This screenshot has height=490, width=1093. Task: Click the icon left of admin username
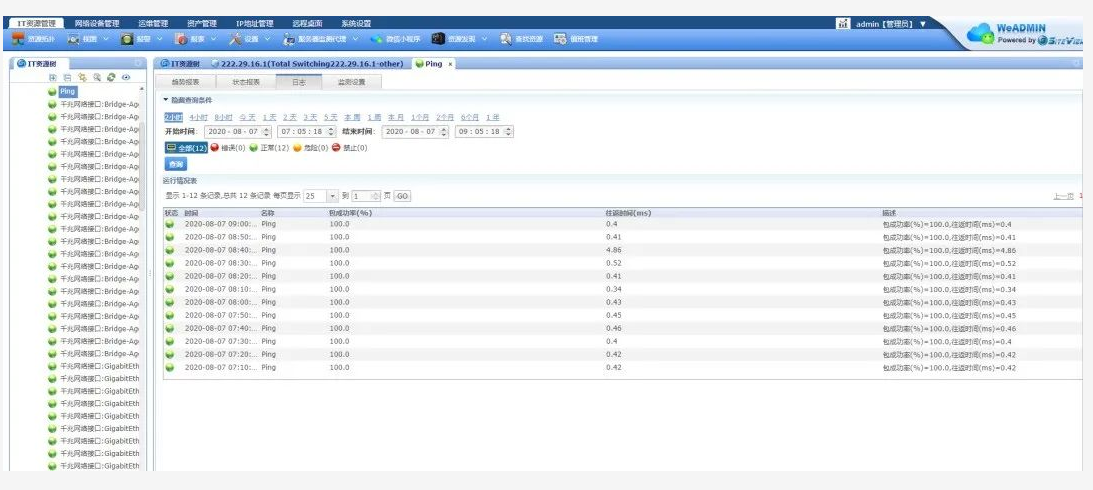tap(843, 24)
